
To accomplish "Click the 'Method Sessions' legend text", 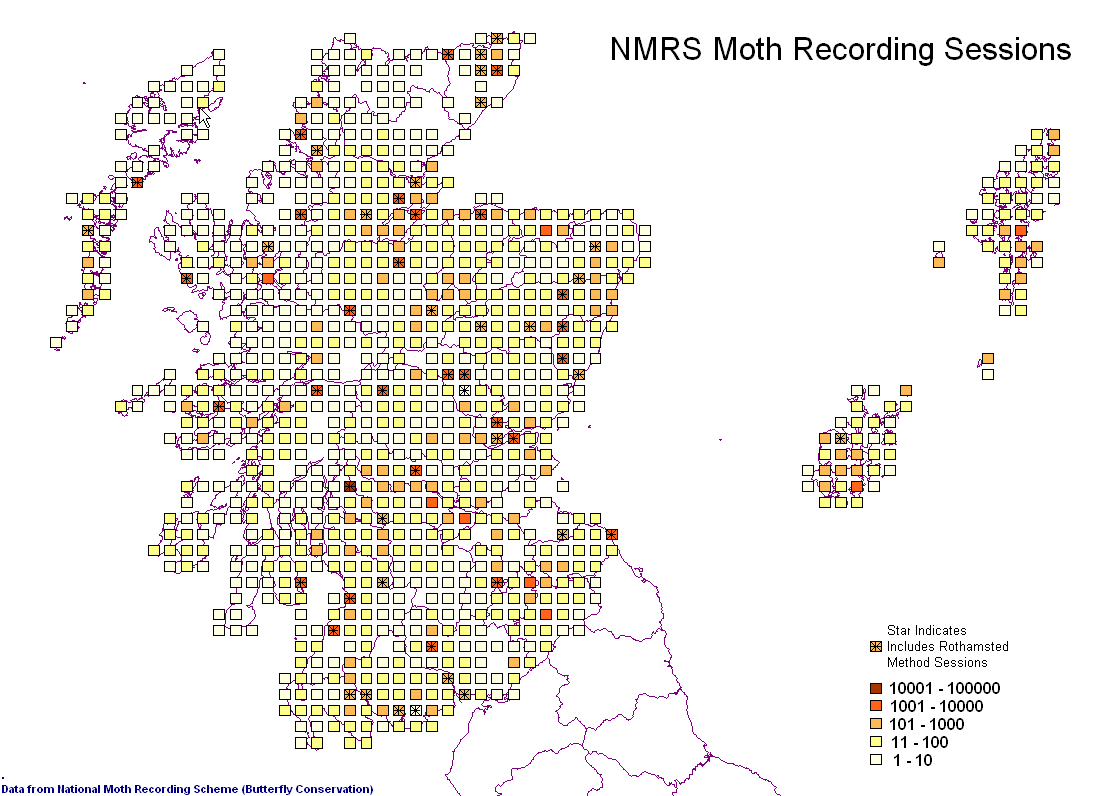I will tap(937, 662).
